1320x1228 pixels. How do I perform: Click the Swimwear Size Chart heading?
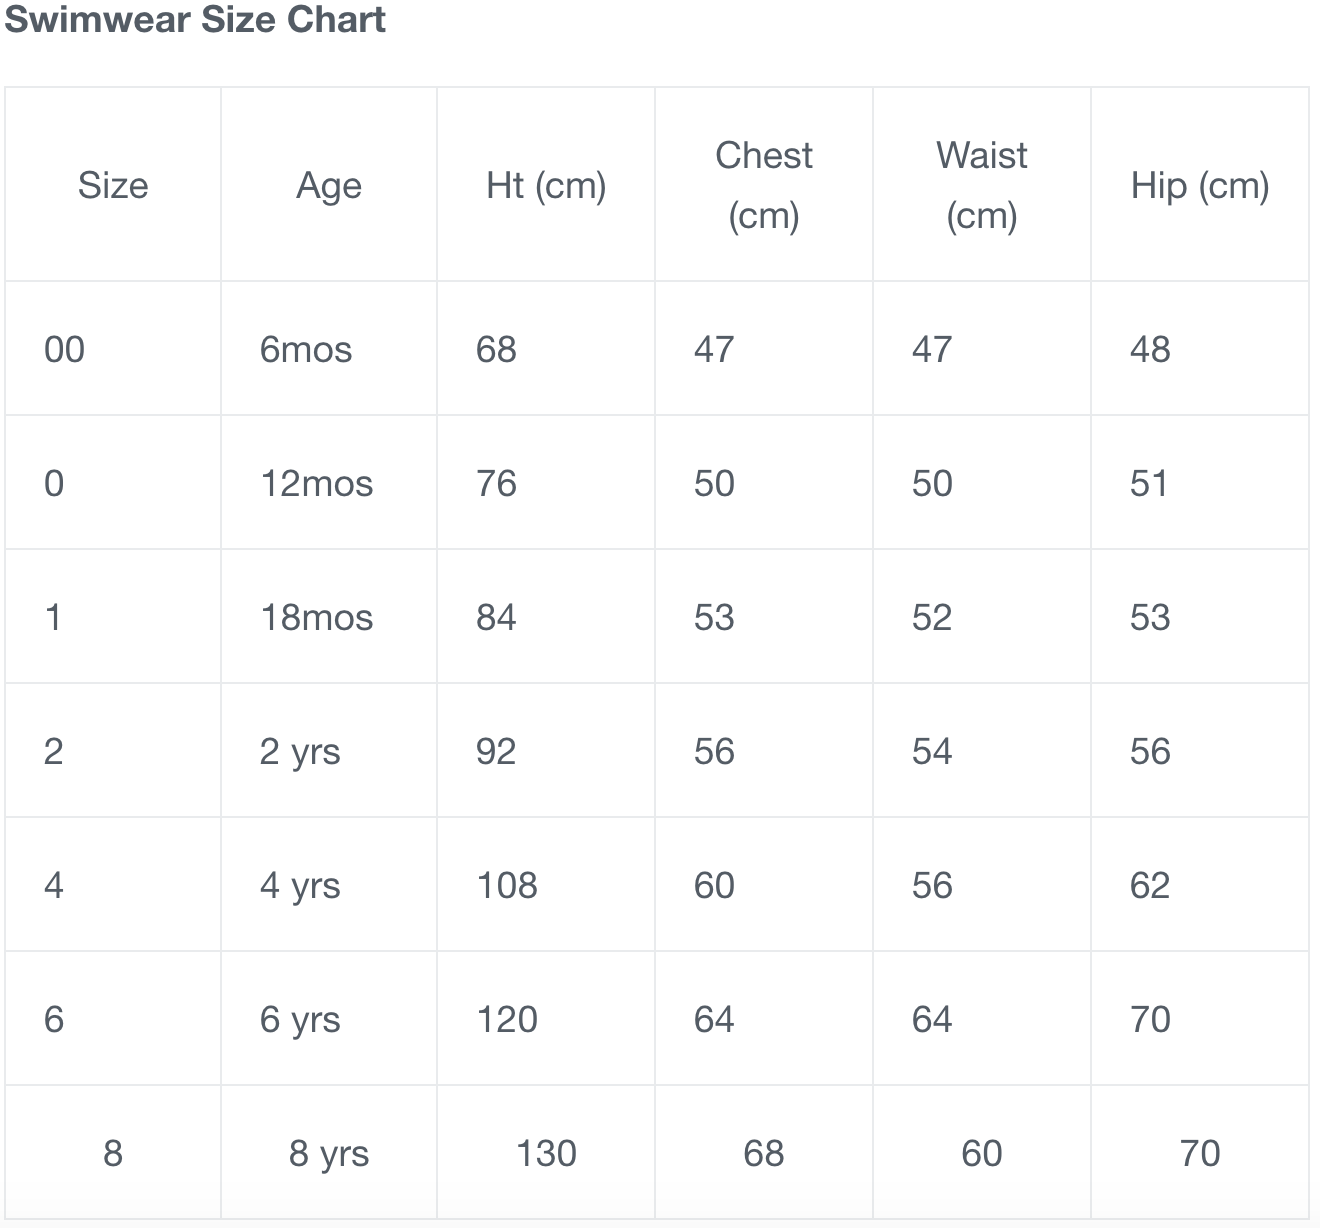click(x=195, y=21)
